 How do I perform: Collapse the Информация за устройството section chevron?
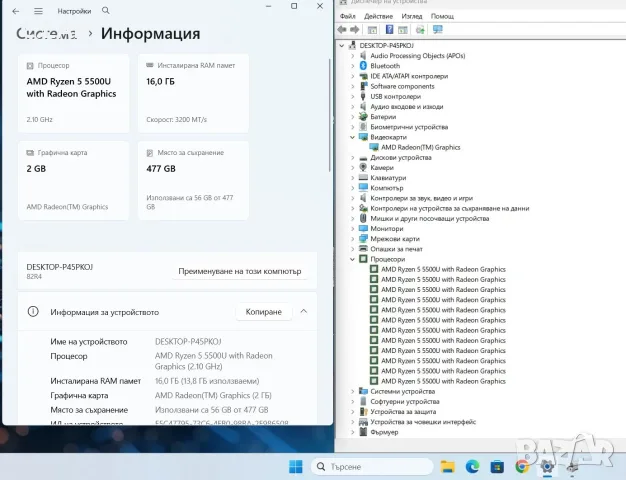(x=304, y=311)
